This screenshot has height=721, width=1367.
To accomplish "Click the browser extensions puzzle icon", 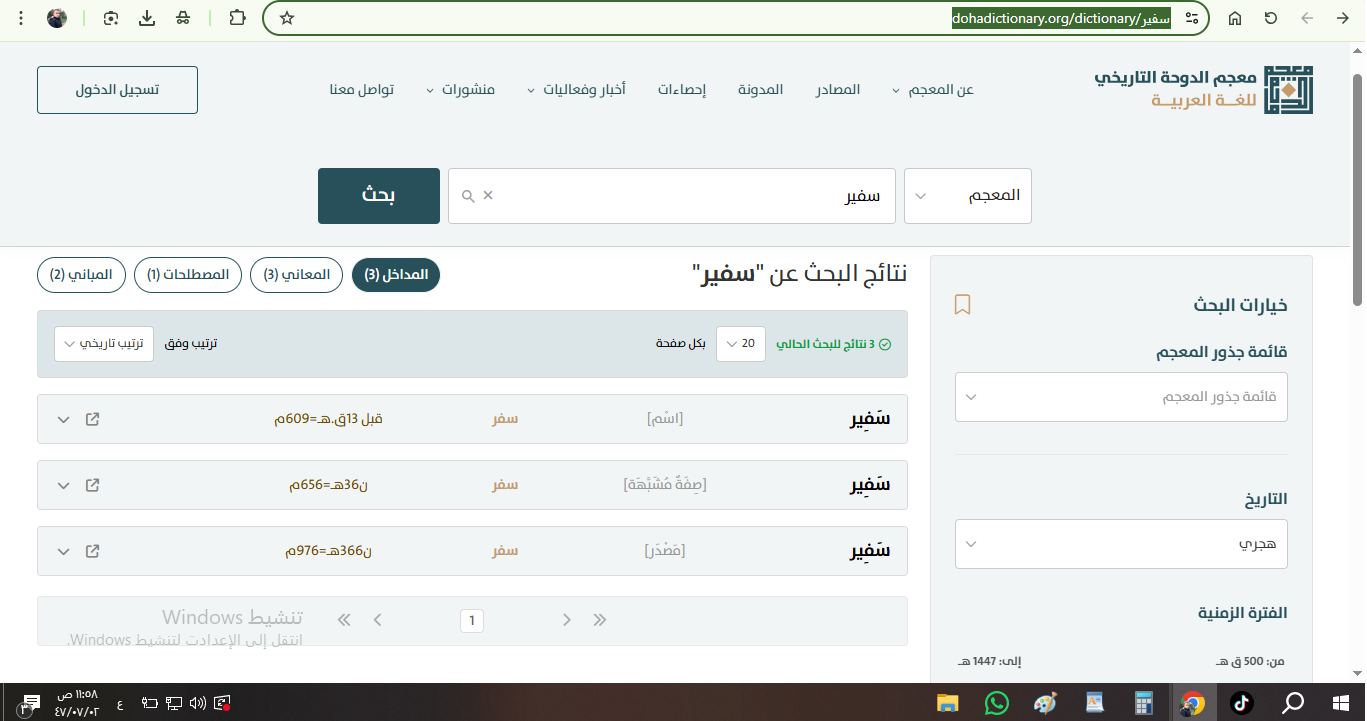I will (x=237, y=18).
